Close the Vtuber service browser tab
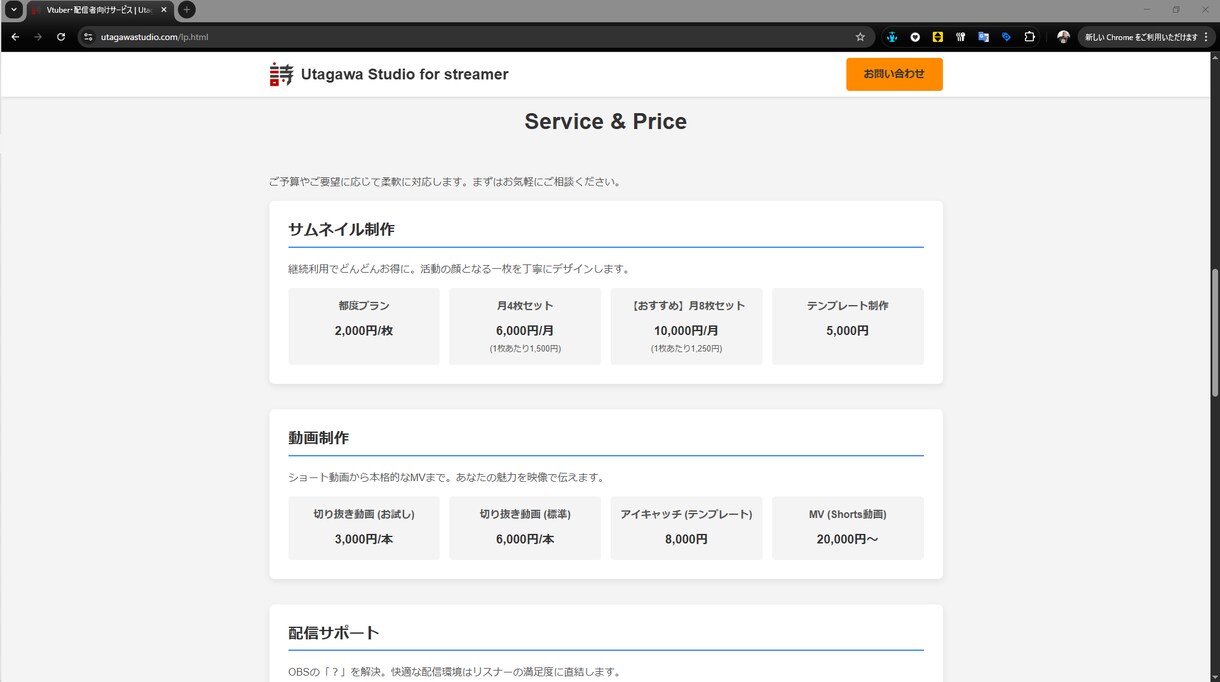The height and width of the screenshot is (682, 1220). 164,10
